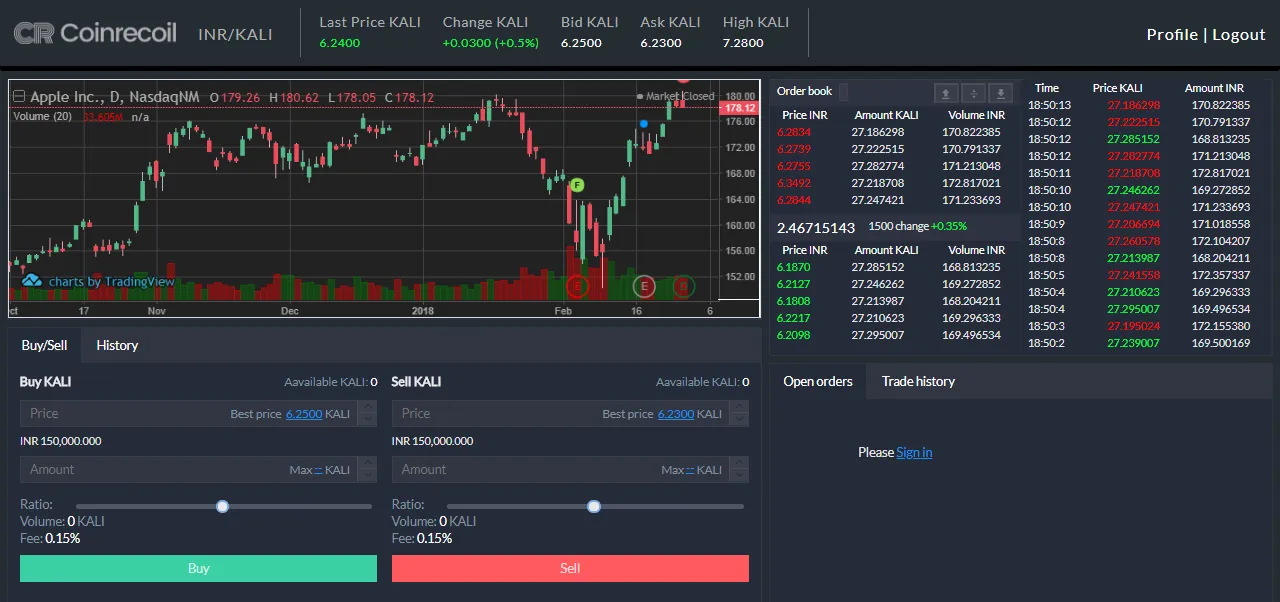Click the chart price label 178.12
1280x602 pixels.
coord(739,108)
